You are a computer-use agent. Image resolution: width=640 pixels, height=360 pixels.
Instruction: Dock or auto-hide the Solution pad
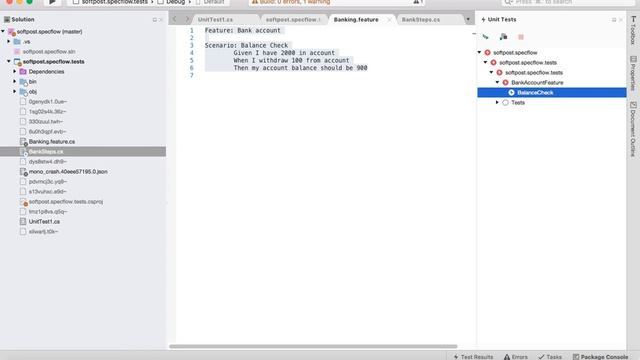coord(155,20)
